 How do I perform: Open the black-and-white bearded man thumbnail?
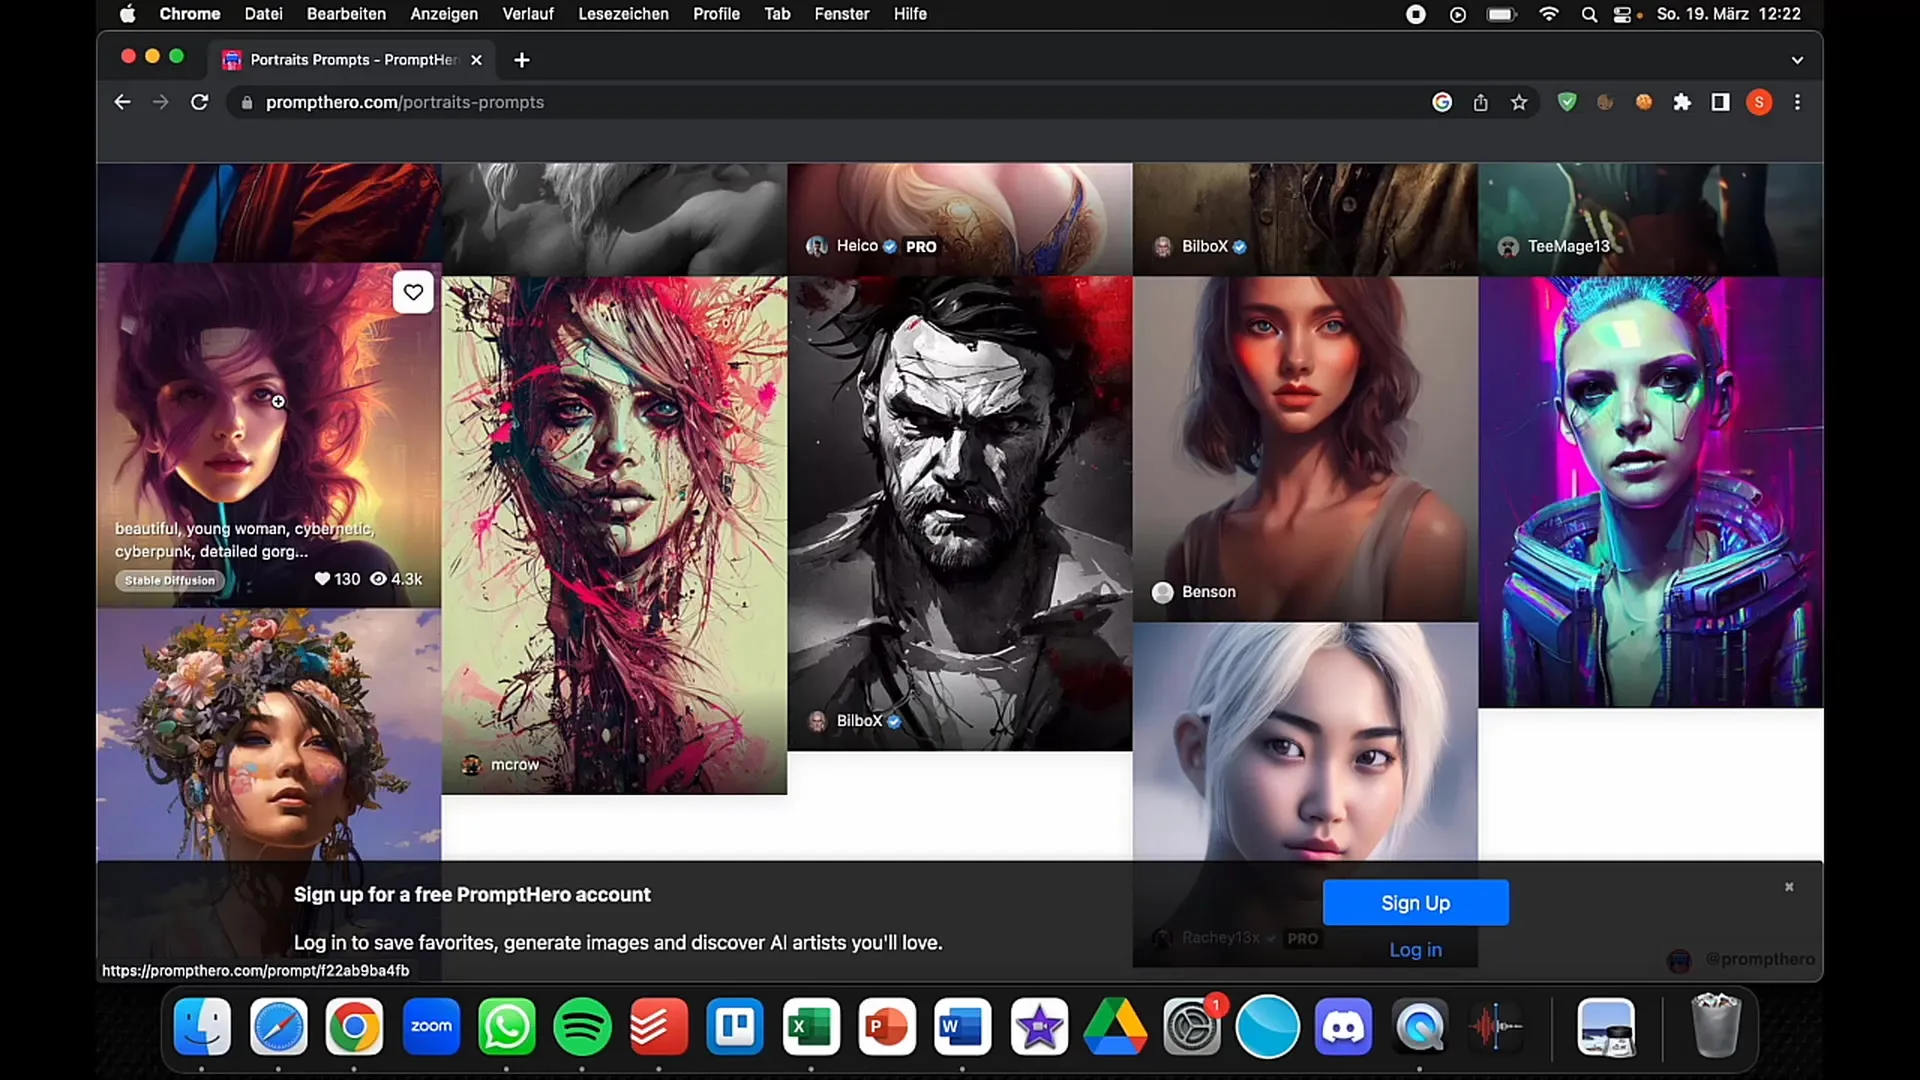(x=960, y=513)
